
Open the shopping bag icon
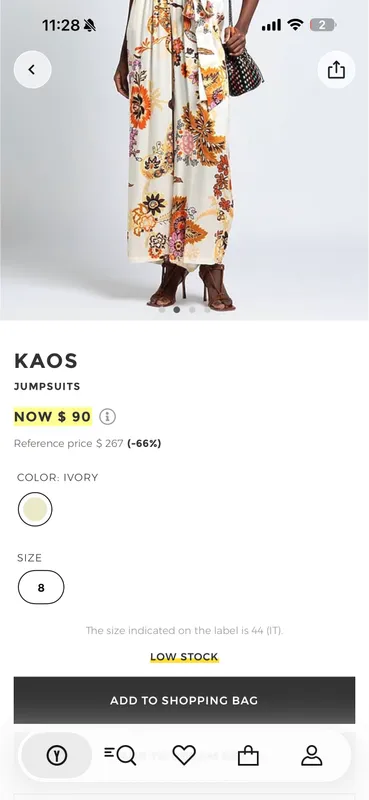tap(249, 755)
